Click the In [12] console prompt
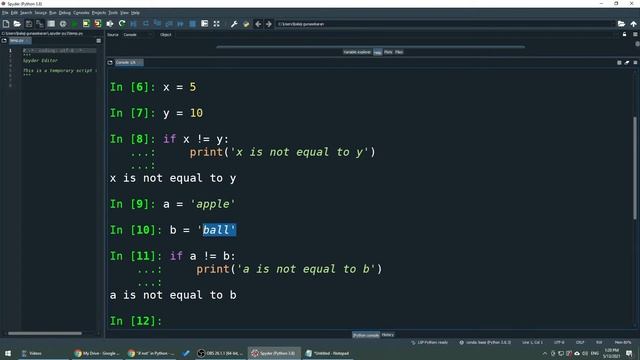 point(136,321)
